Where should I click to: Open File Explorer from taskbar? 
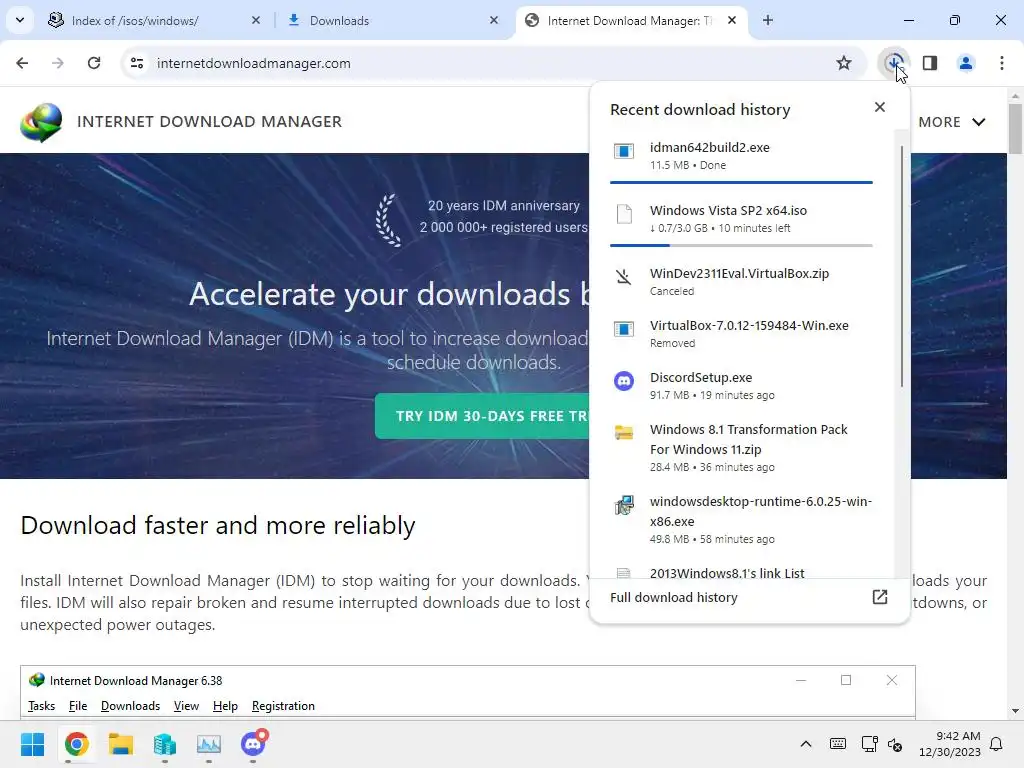(x=121, y=744)
